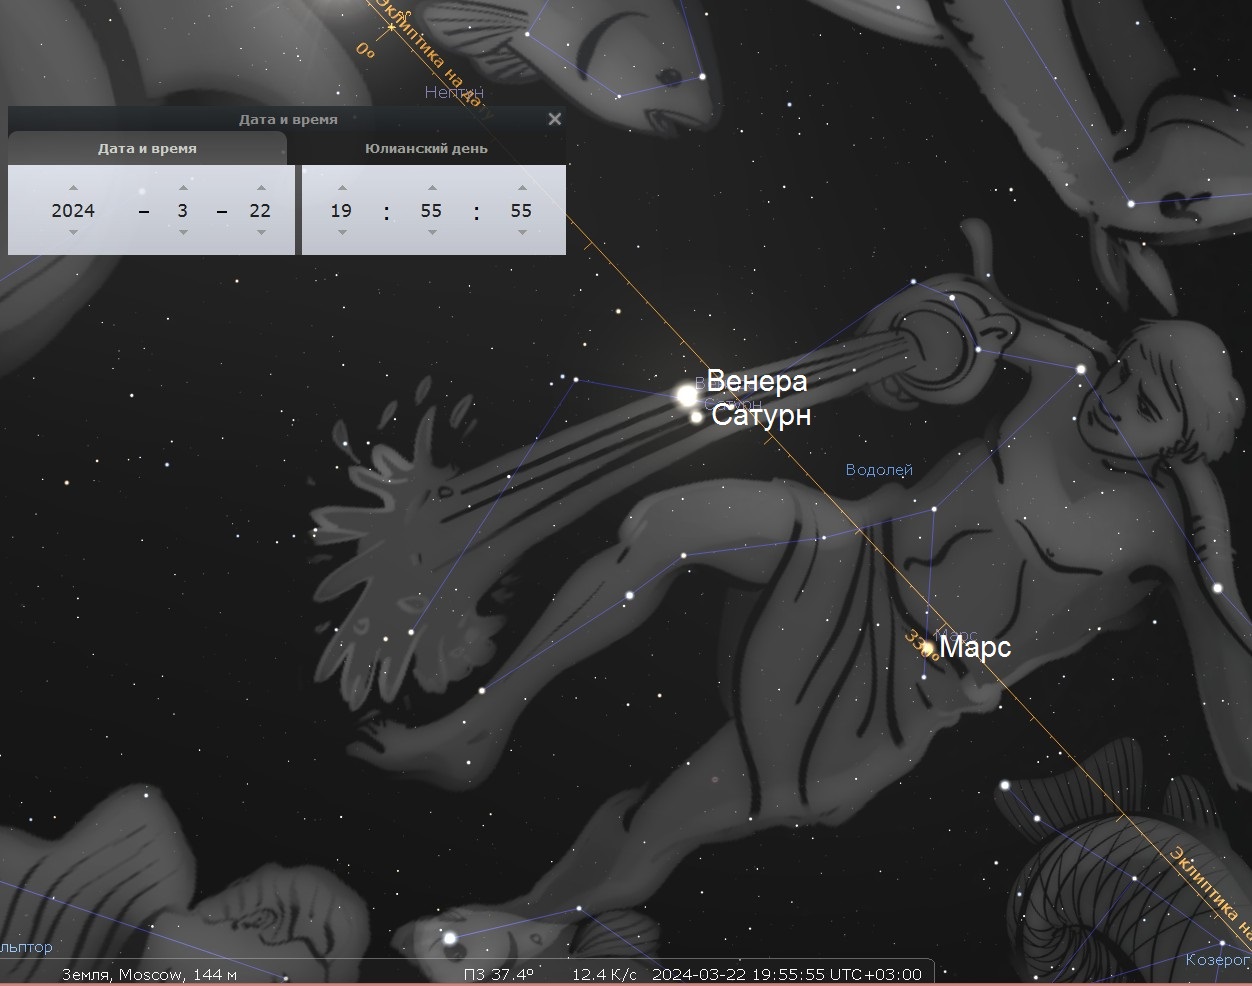Viewport: 1252px width, 986px height.
Task: Select the planet Сатурн in the sky
Action: click(696, 417)
